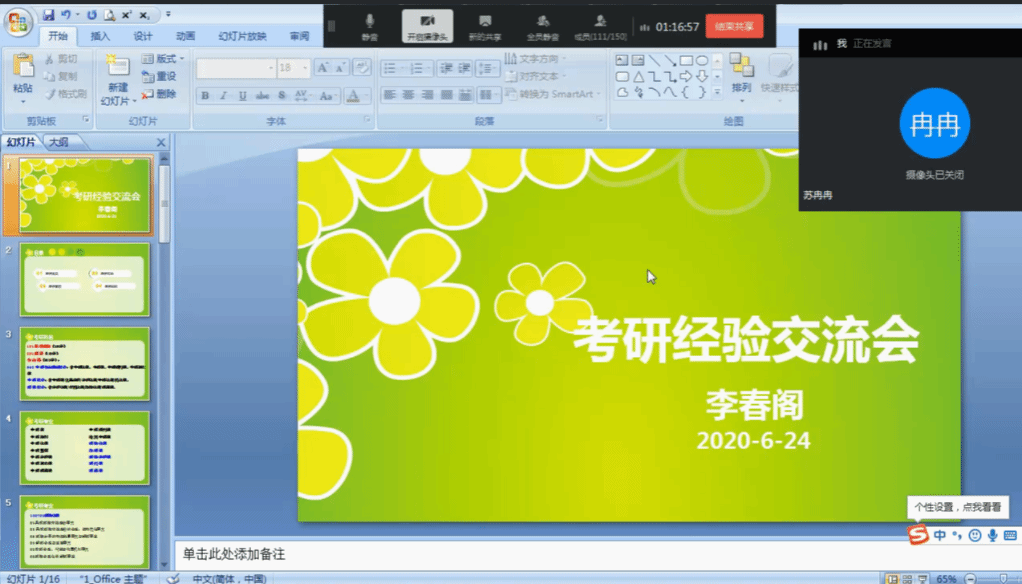Select the strikethrough text icon
The image size is (1022, 584).
click(x=260, y=96)
